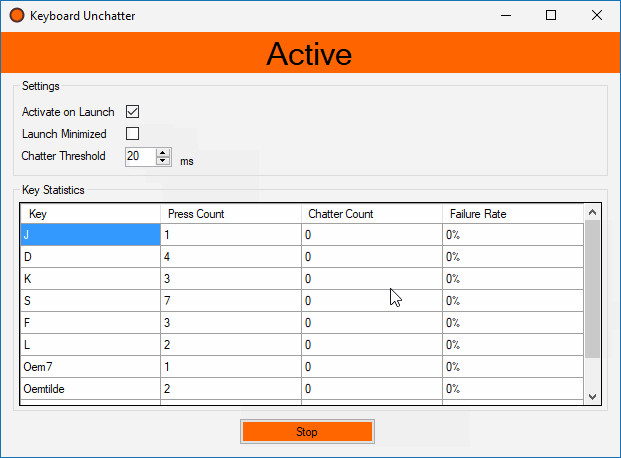
Task: Click the failure rate cell in the J row
Action: 513,235
